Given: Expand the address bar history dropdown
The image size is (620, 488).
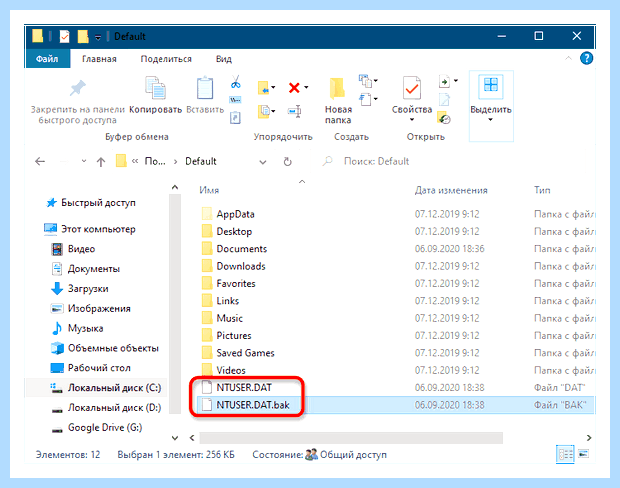Looking at the screenshot, I should [263, 162].
